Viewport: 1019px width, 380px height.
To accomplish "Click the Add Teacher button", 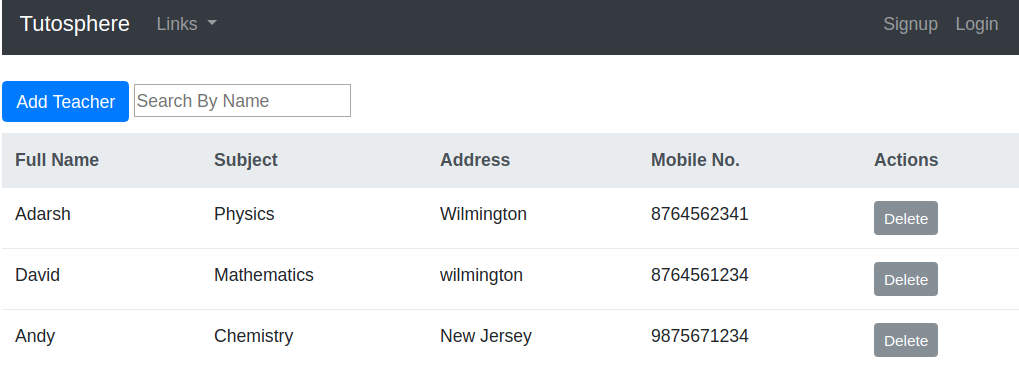I will [x=66, y=101].
